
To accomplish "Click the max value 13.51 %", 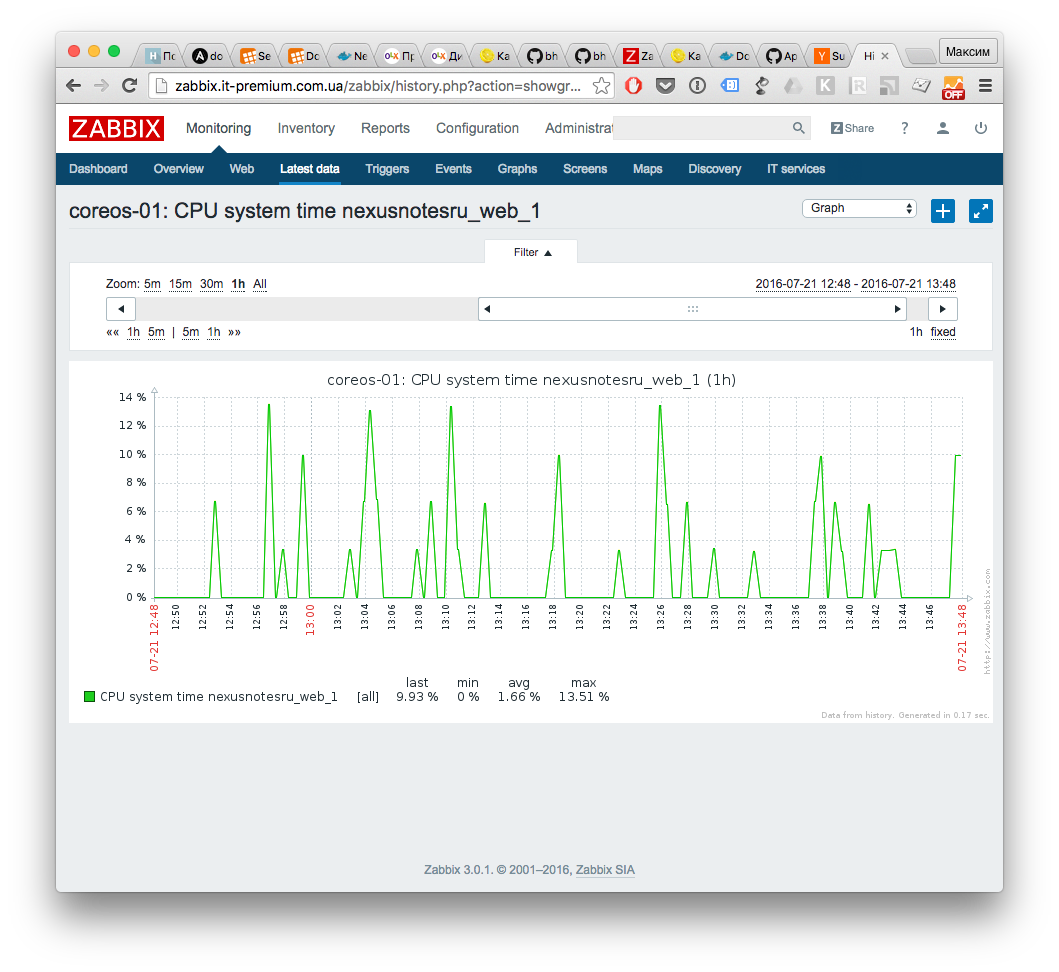I will (584, 696).
